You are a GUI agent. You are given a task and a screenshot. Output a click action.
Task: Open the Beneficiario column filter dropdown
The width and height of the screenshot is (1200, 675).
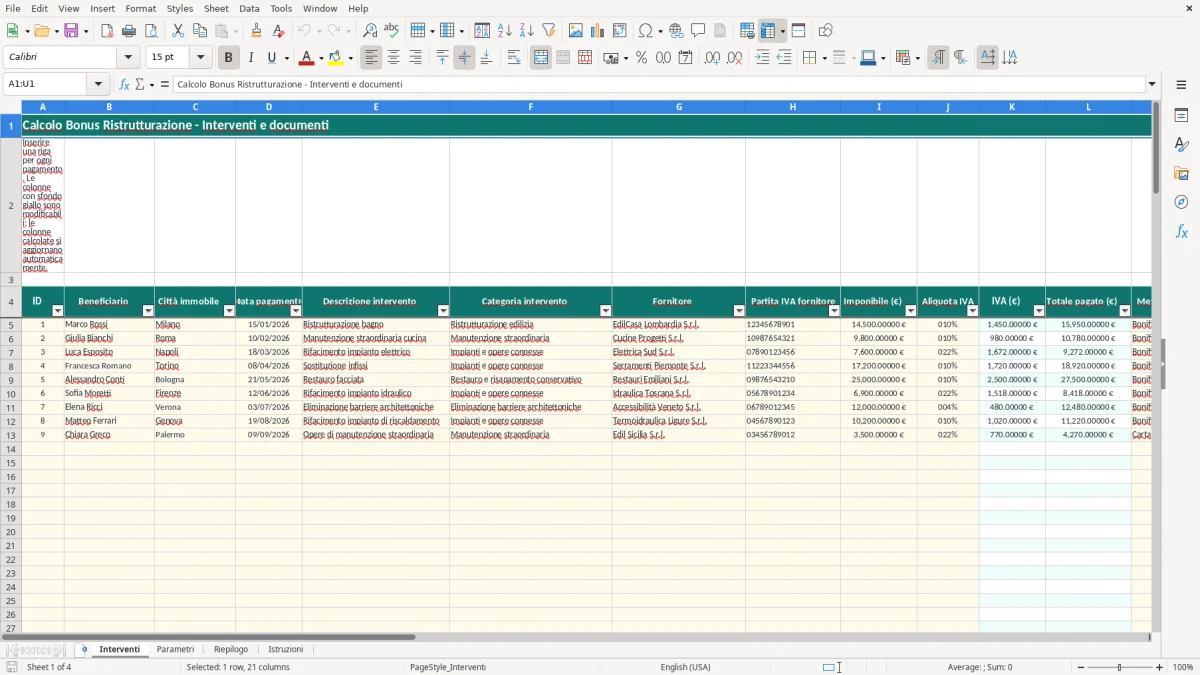tap(148, 311)
